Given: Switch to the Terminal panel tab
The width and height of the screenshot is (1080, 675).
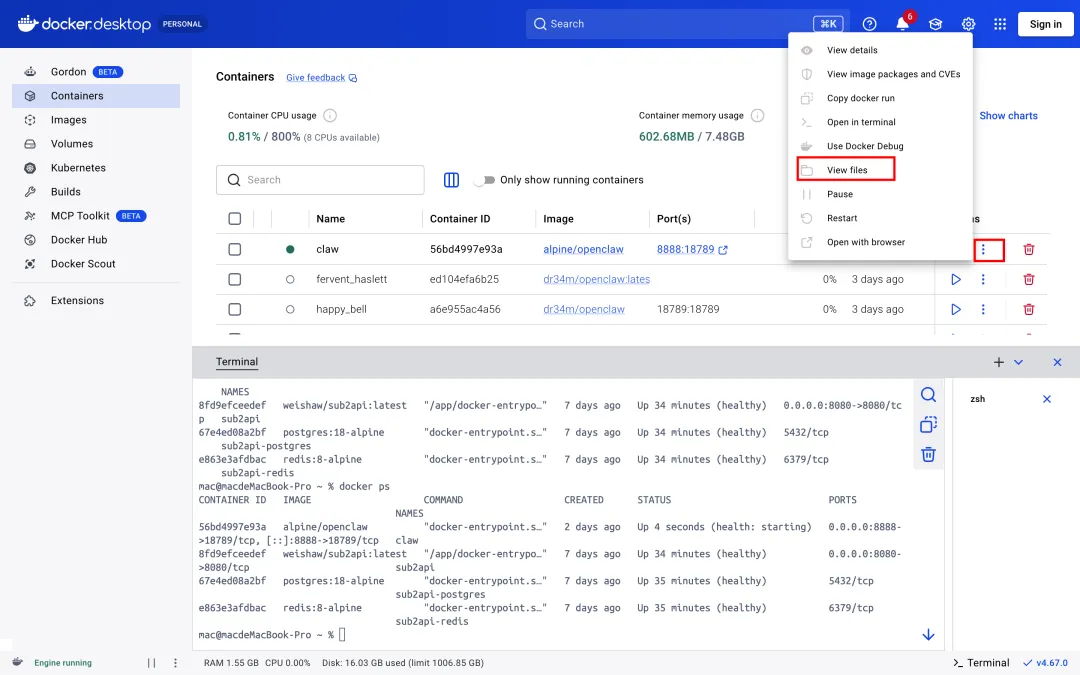Looking at the screenshot, I should 237,362.
